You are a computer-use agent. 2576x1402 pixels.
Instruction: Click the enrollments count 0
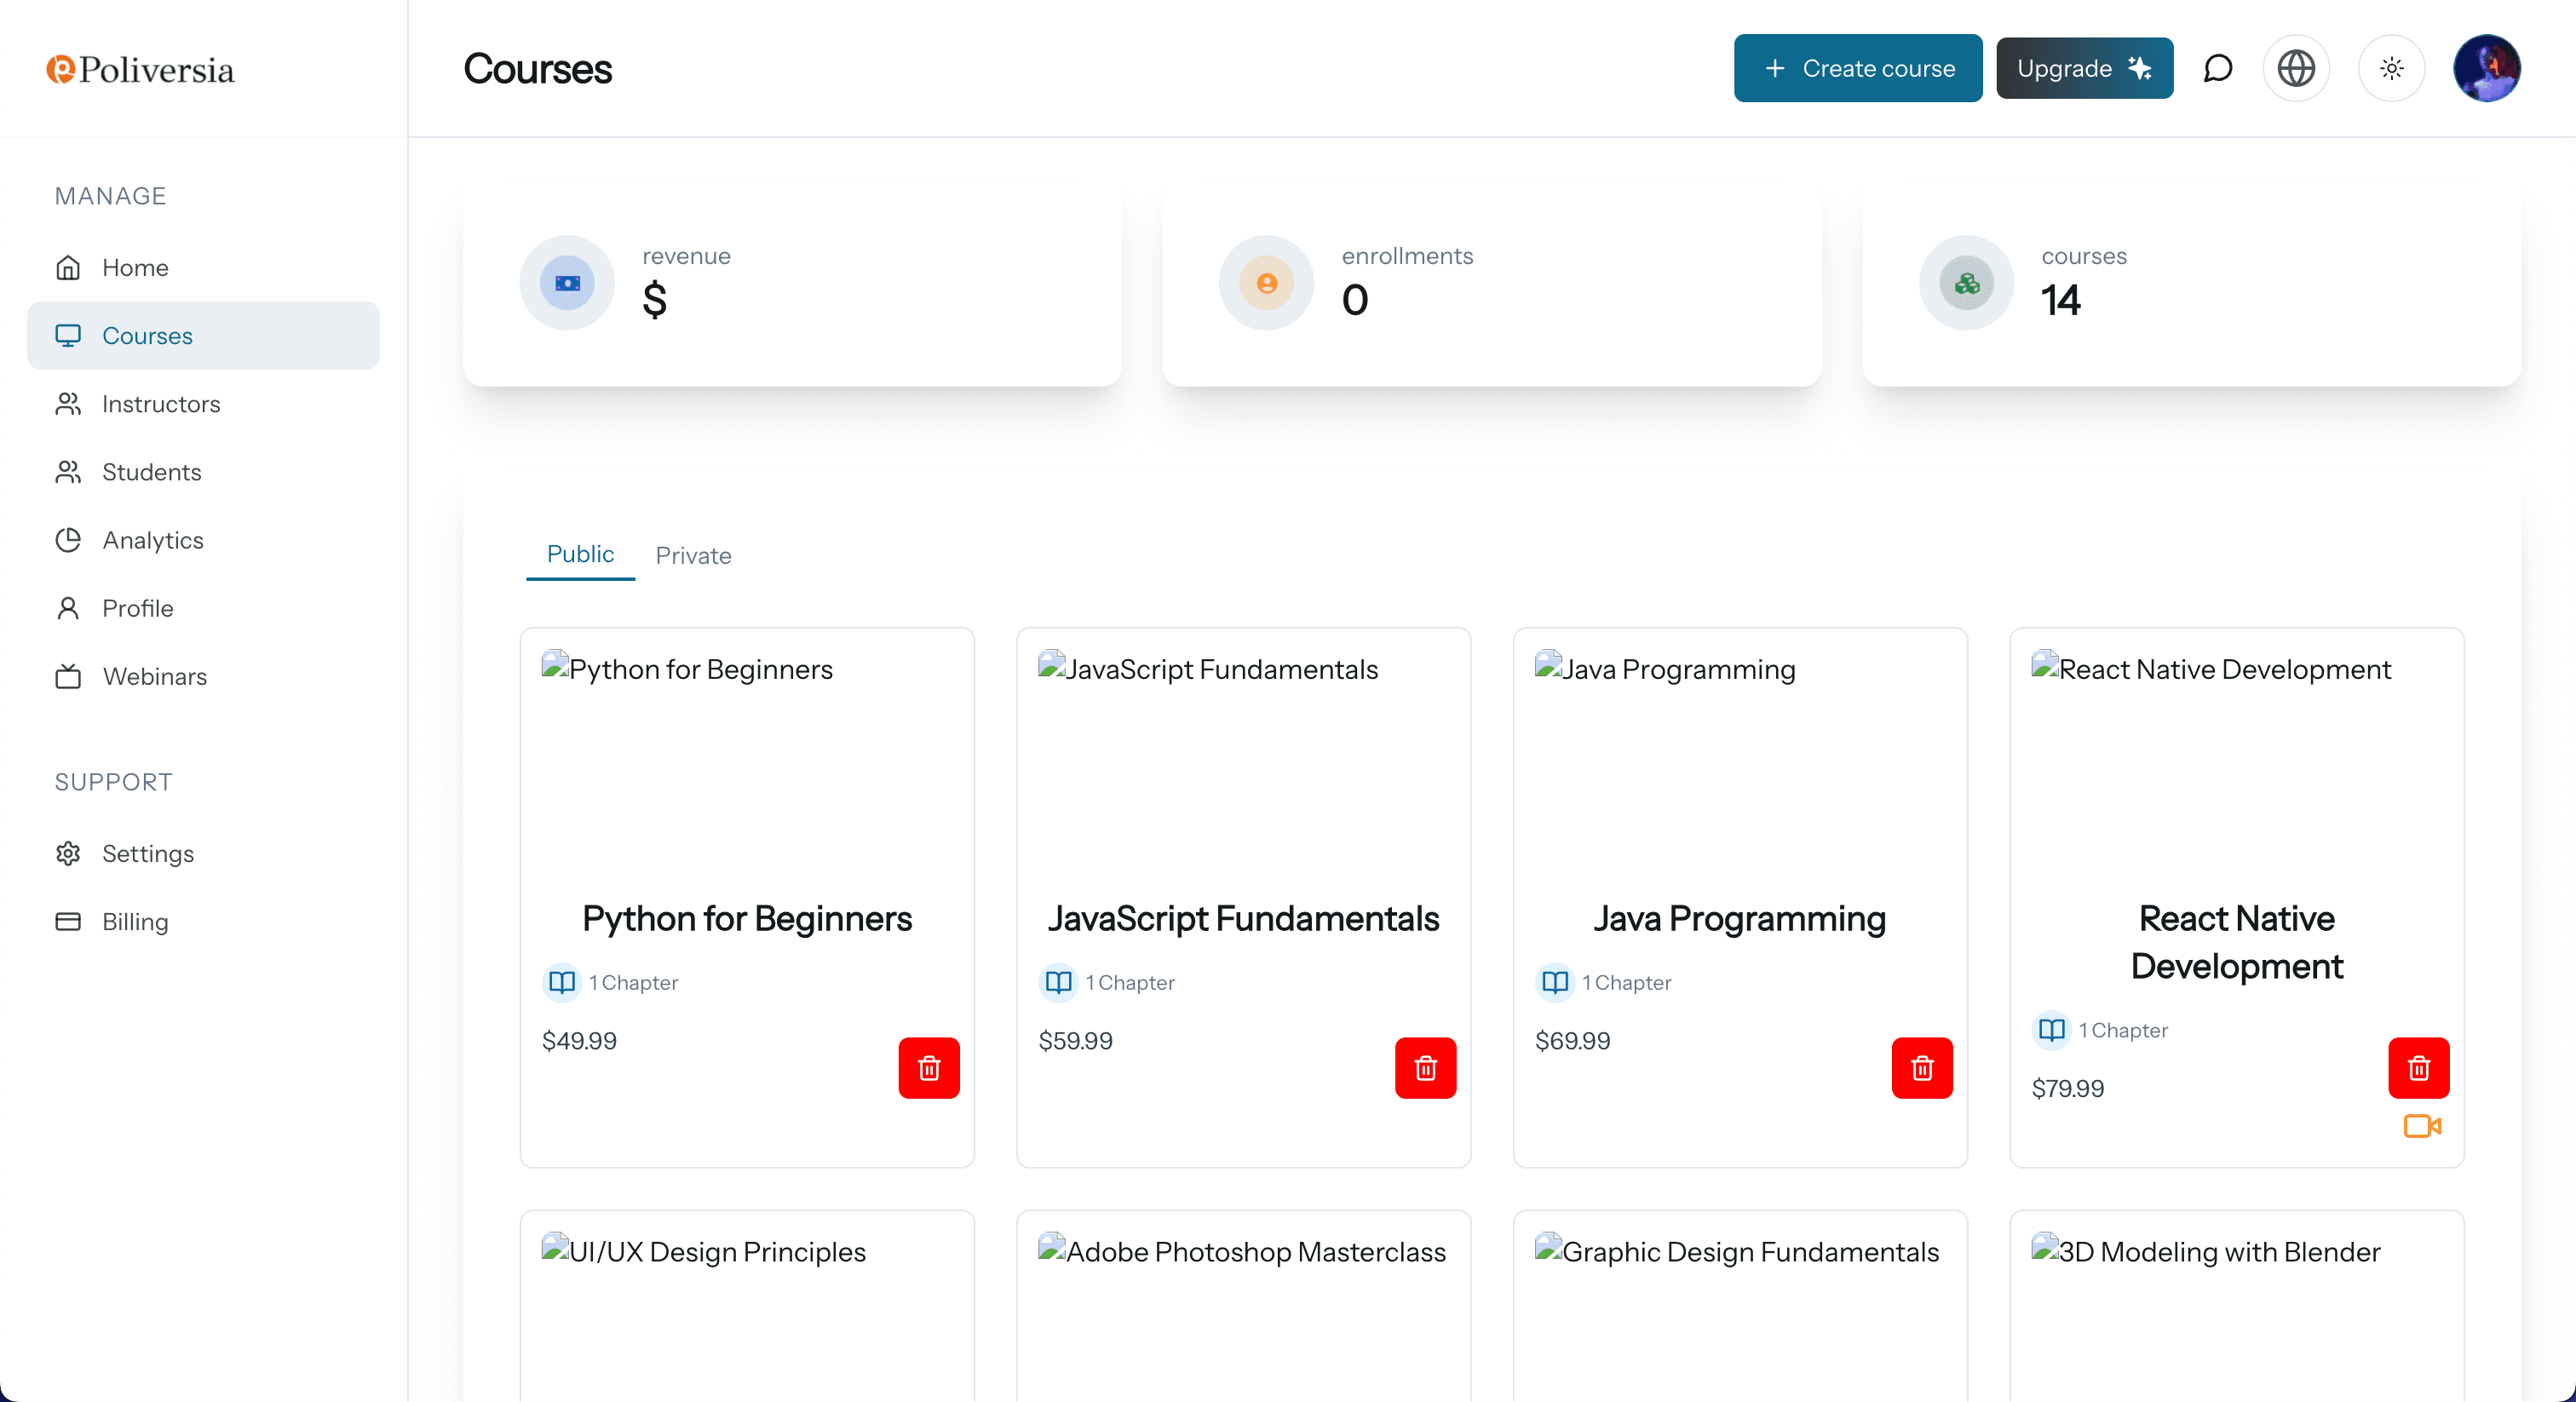point(1354,300)
